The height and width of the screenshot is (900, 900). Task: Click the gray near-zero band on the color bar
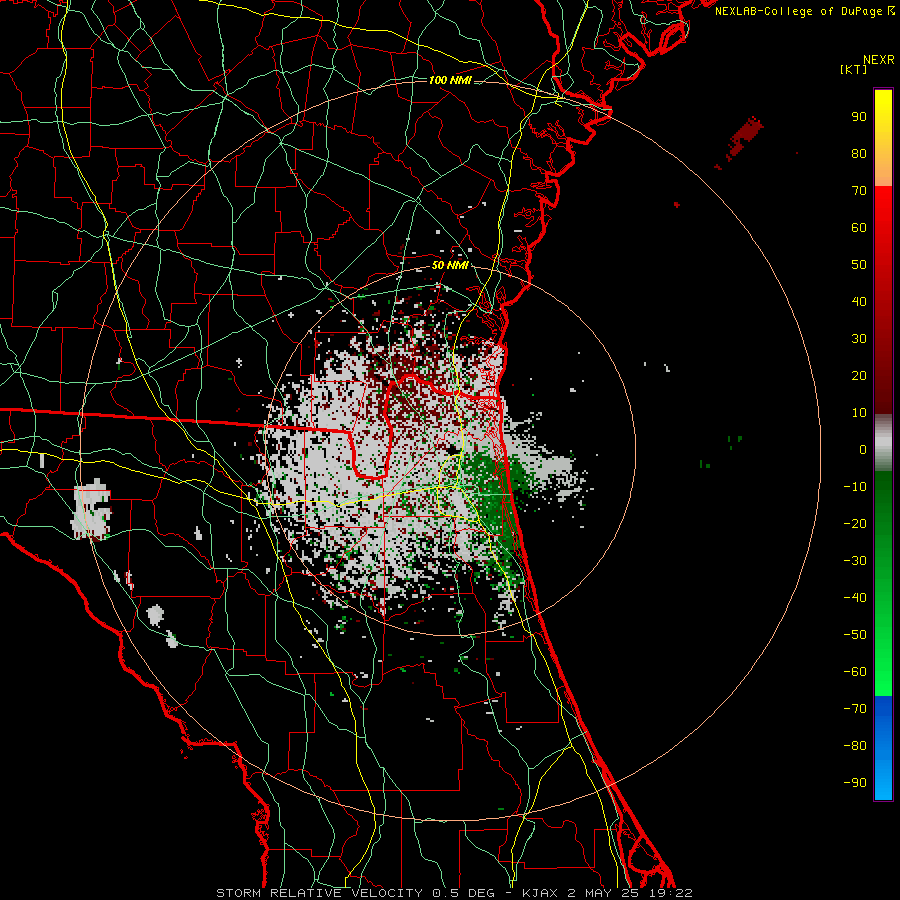[x=883, y=443]
